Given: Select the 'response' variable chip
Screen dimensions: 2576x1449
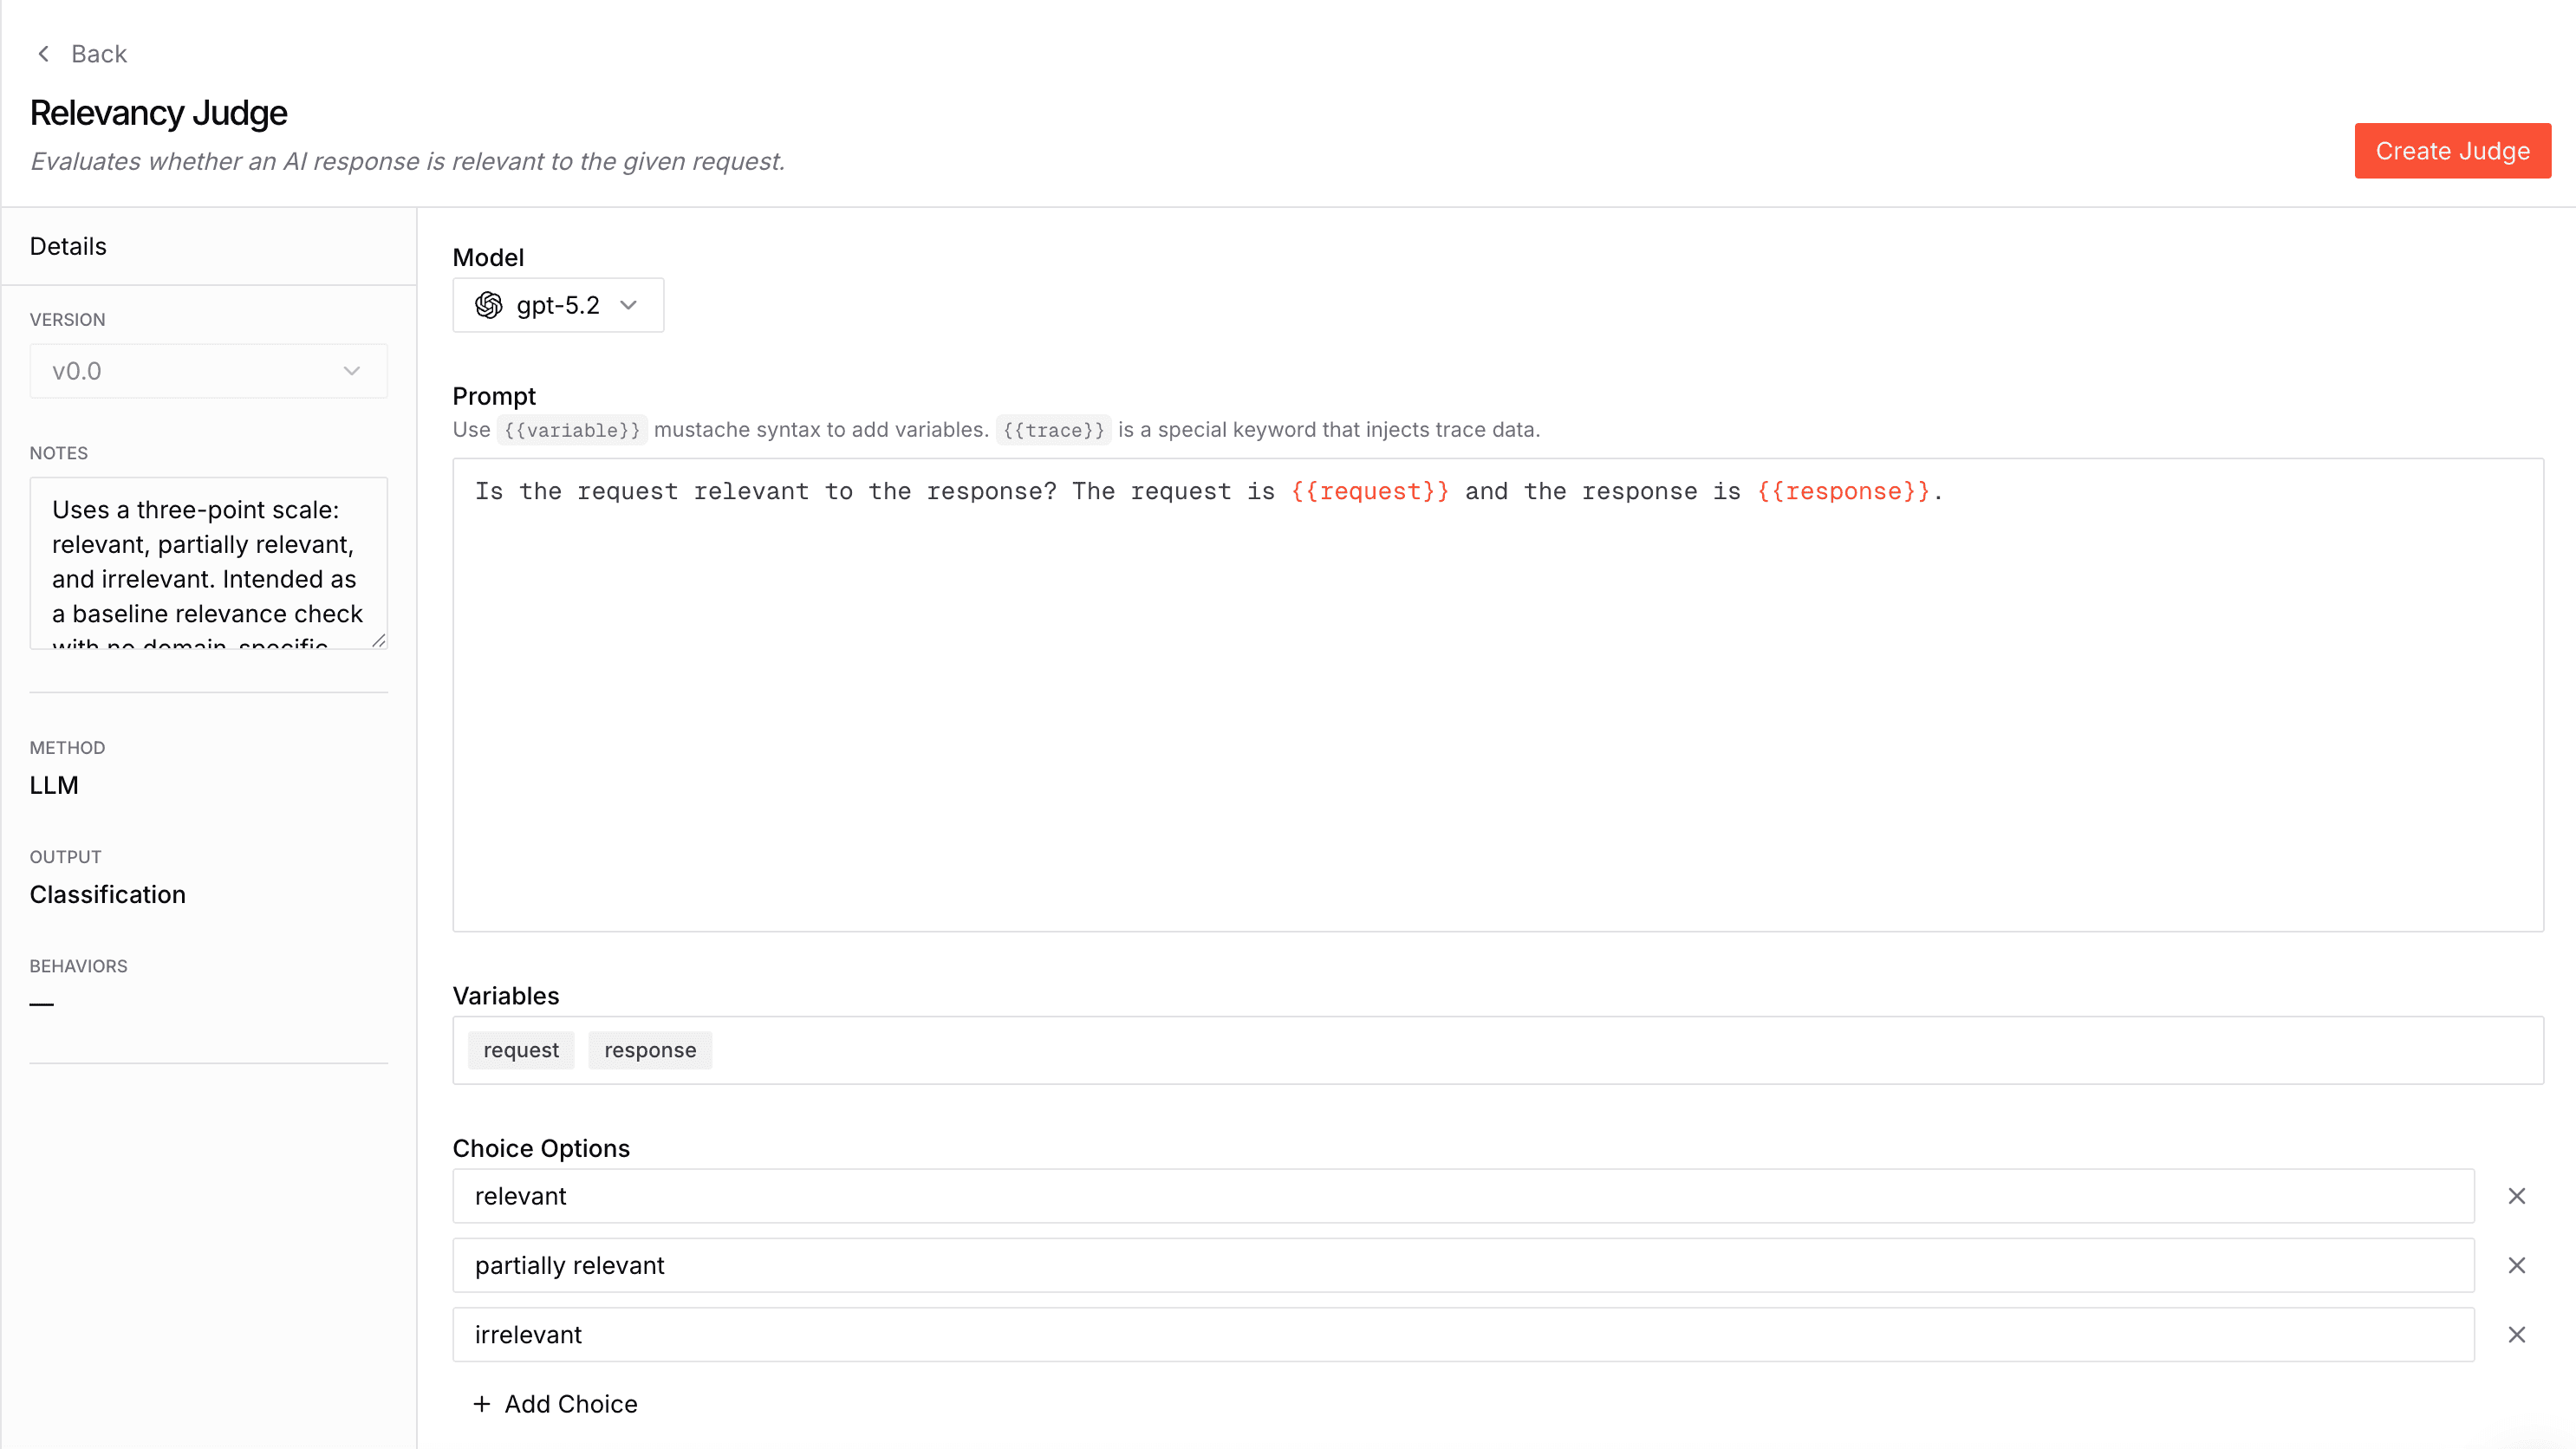Looking at the screenshot, I should pos(649,1050).
